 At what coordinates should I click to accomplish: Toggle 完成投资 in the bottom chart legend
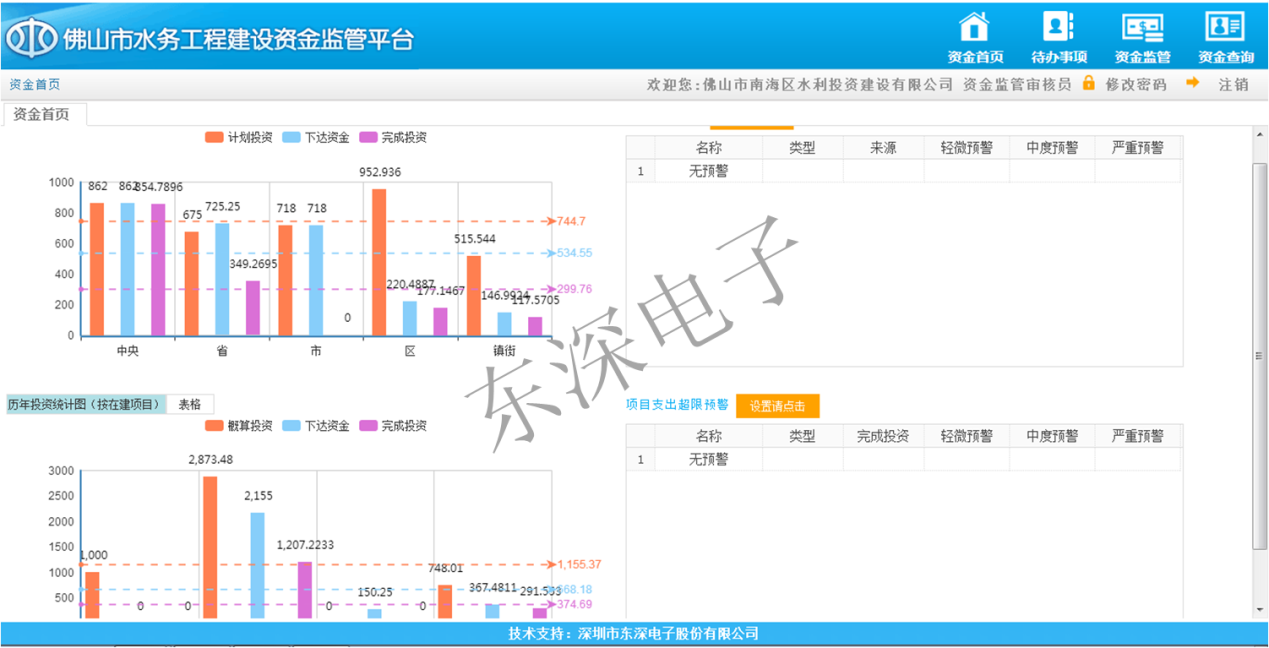click(393, 426)
